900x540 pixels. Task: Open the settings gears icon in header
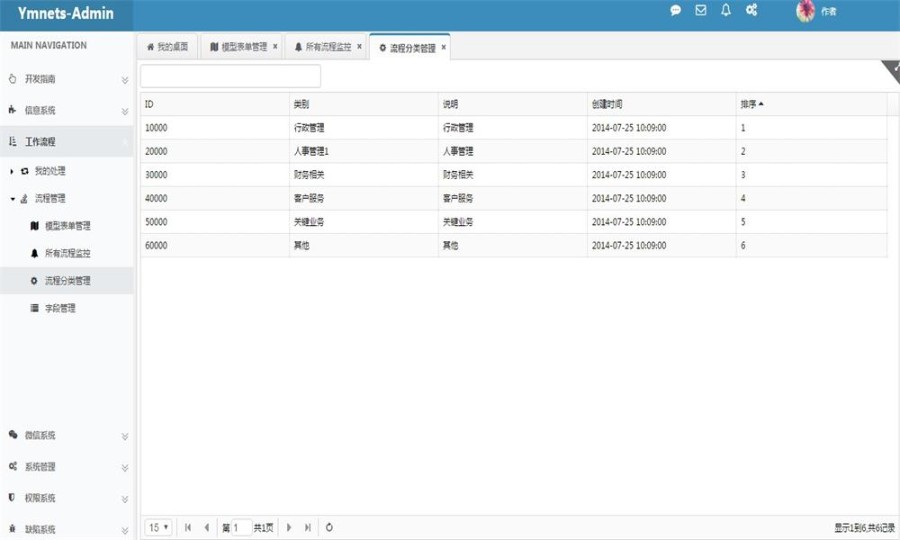tap(751, 10)
